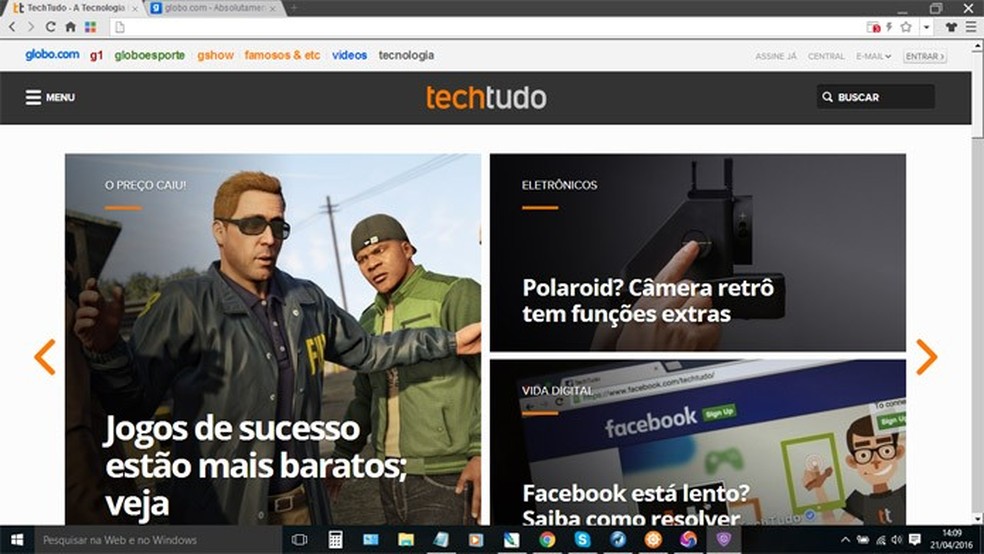Click the BUSCAR search field

pos(875,97)
